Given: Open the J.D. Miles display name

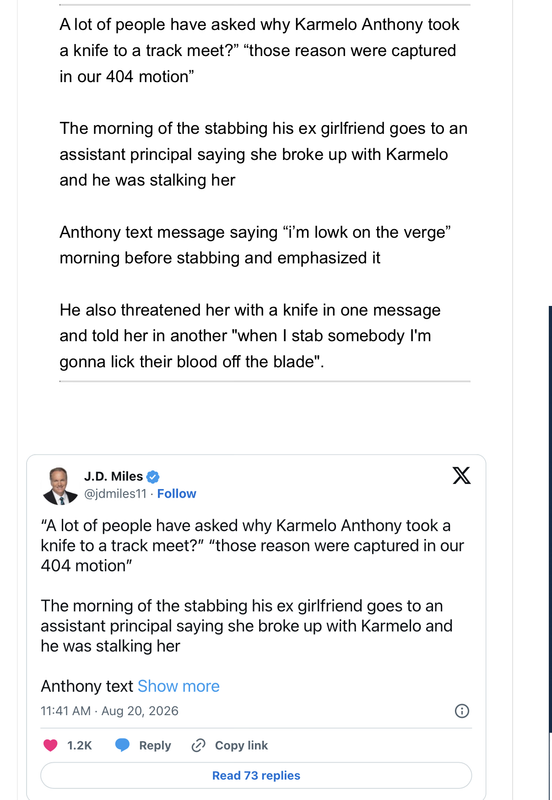Looking at the screenshot, I should click(113, 477).
